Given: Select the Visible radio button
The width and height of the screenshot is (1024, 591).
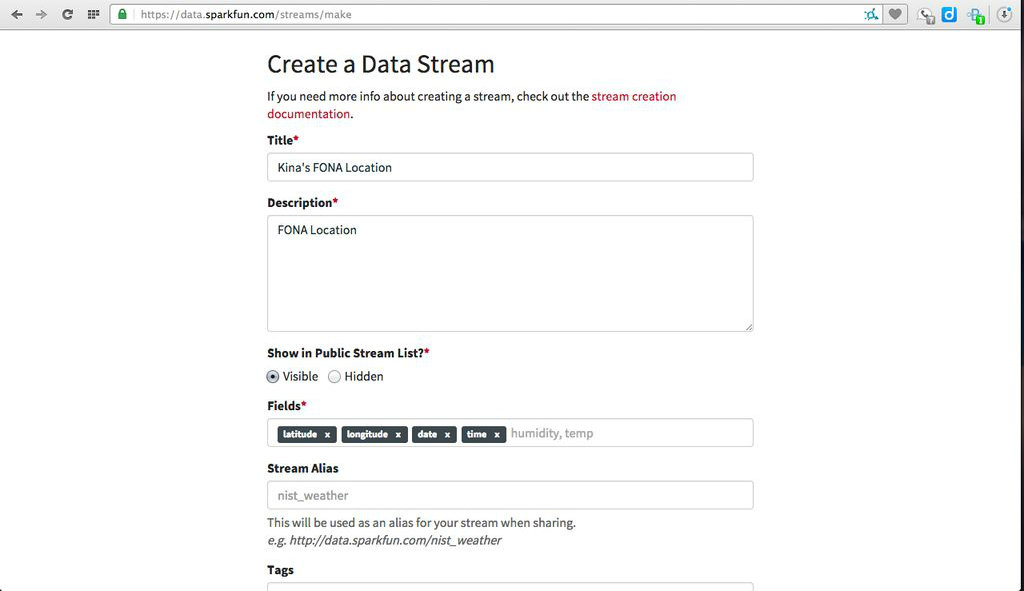Looking at the screenshot, I should (x=273, y=377).
